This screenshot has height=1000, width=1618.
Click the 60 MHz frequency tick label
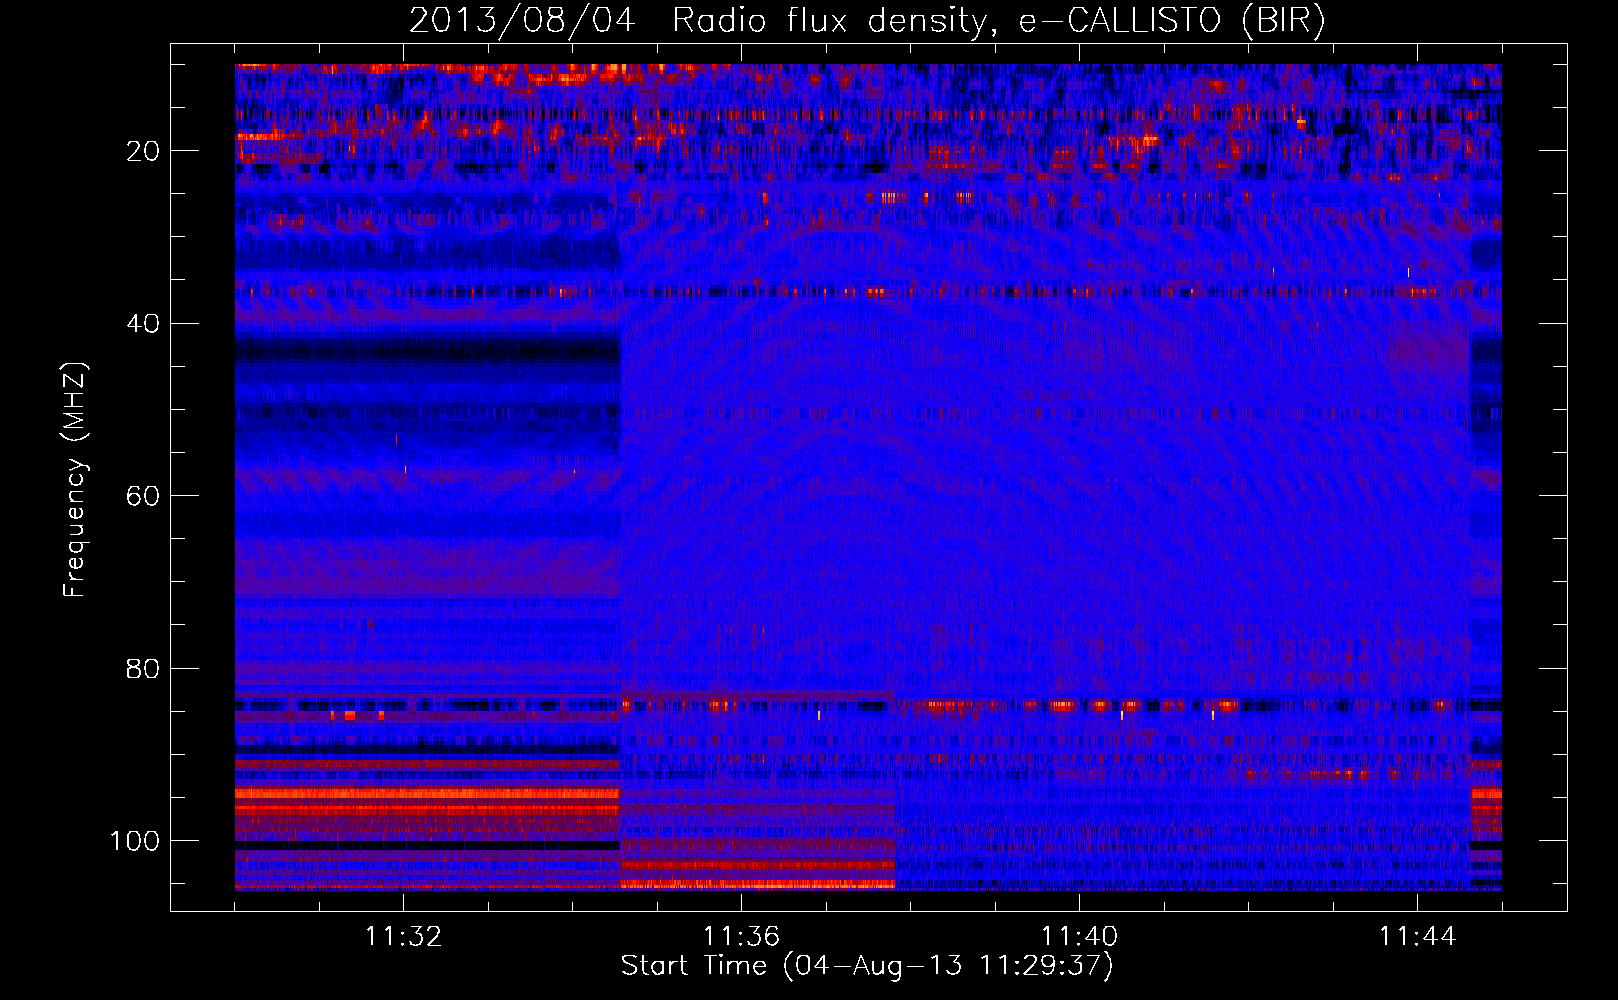click(x=143, y=496)
